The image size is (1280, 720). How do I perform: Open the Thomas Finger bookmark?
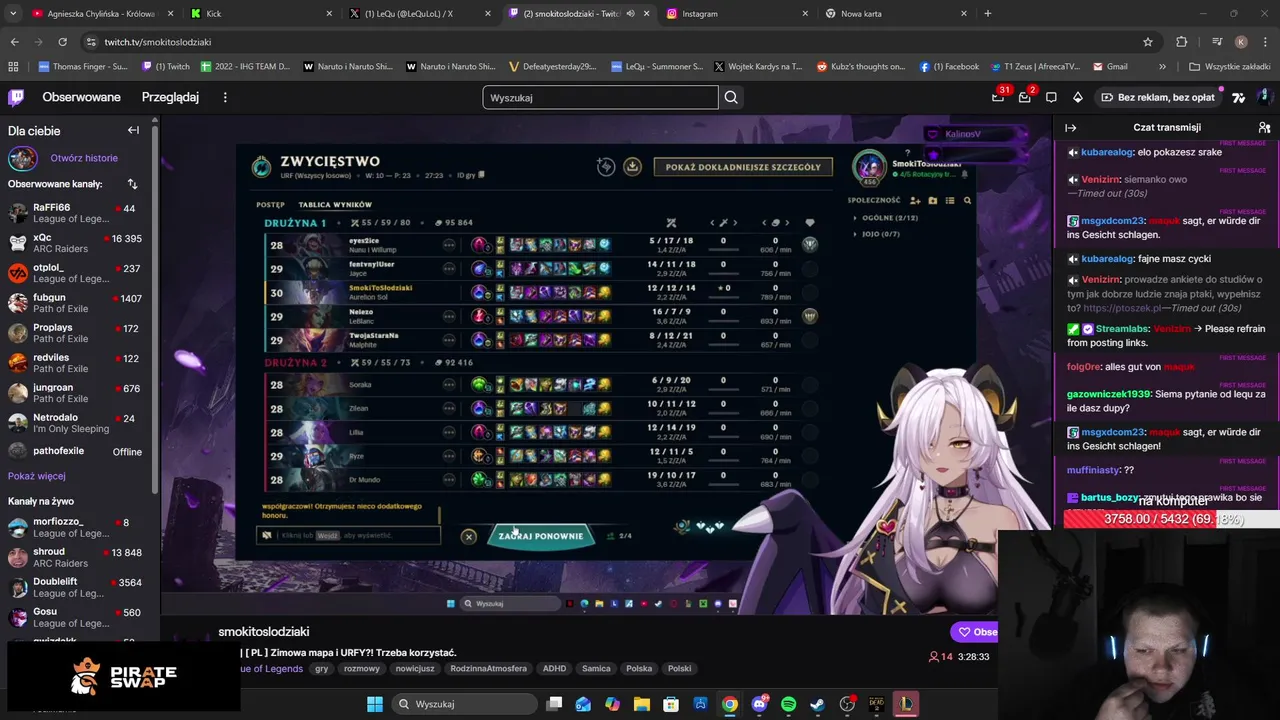click(x=82, y=66)
